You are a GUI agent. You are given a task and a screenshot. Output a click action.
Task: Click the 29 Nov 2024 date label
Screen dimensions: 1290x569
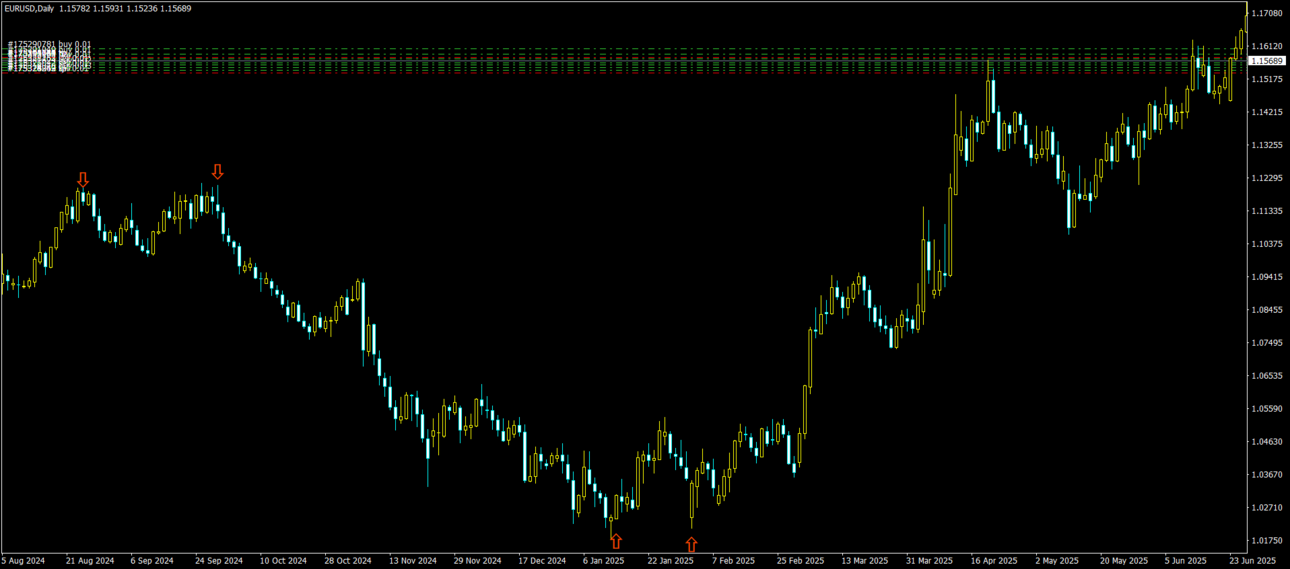pyautogui.click(x=477, y=561)
